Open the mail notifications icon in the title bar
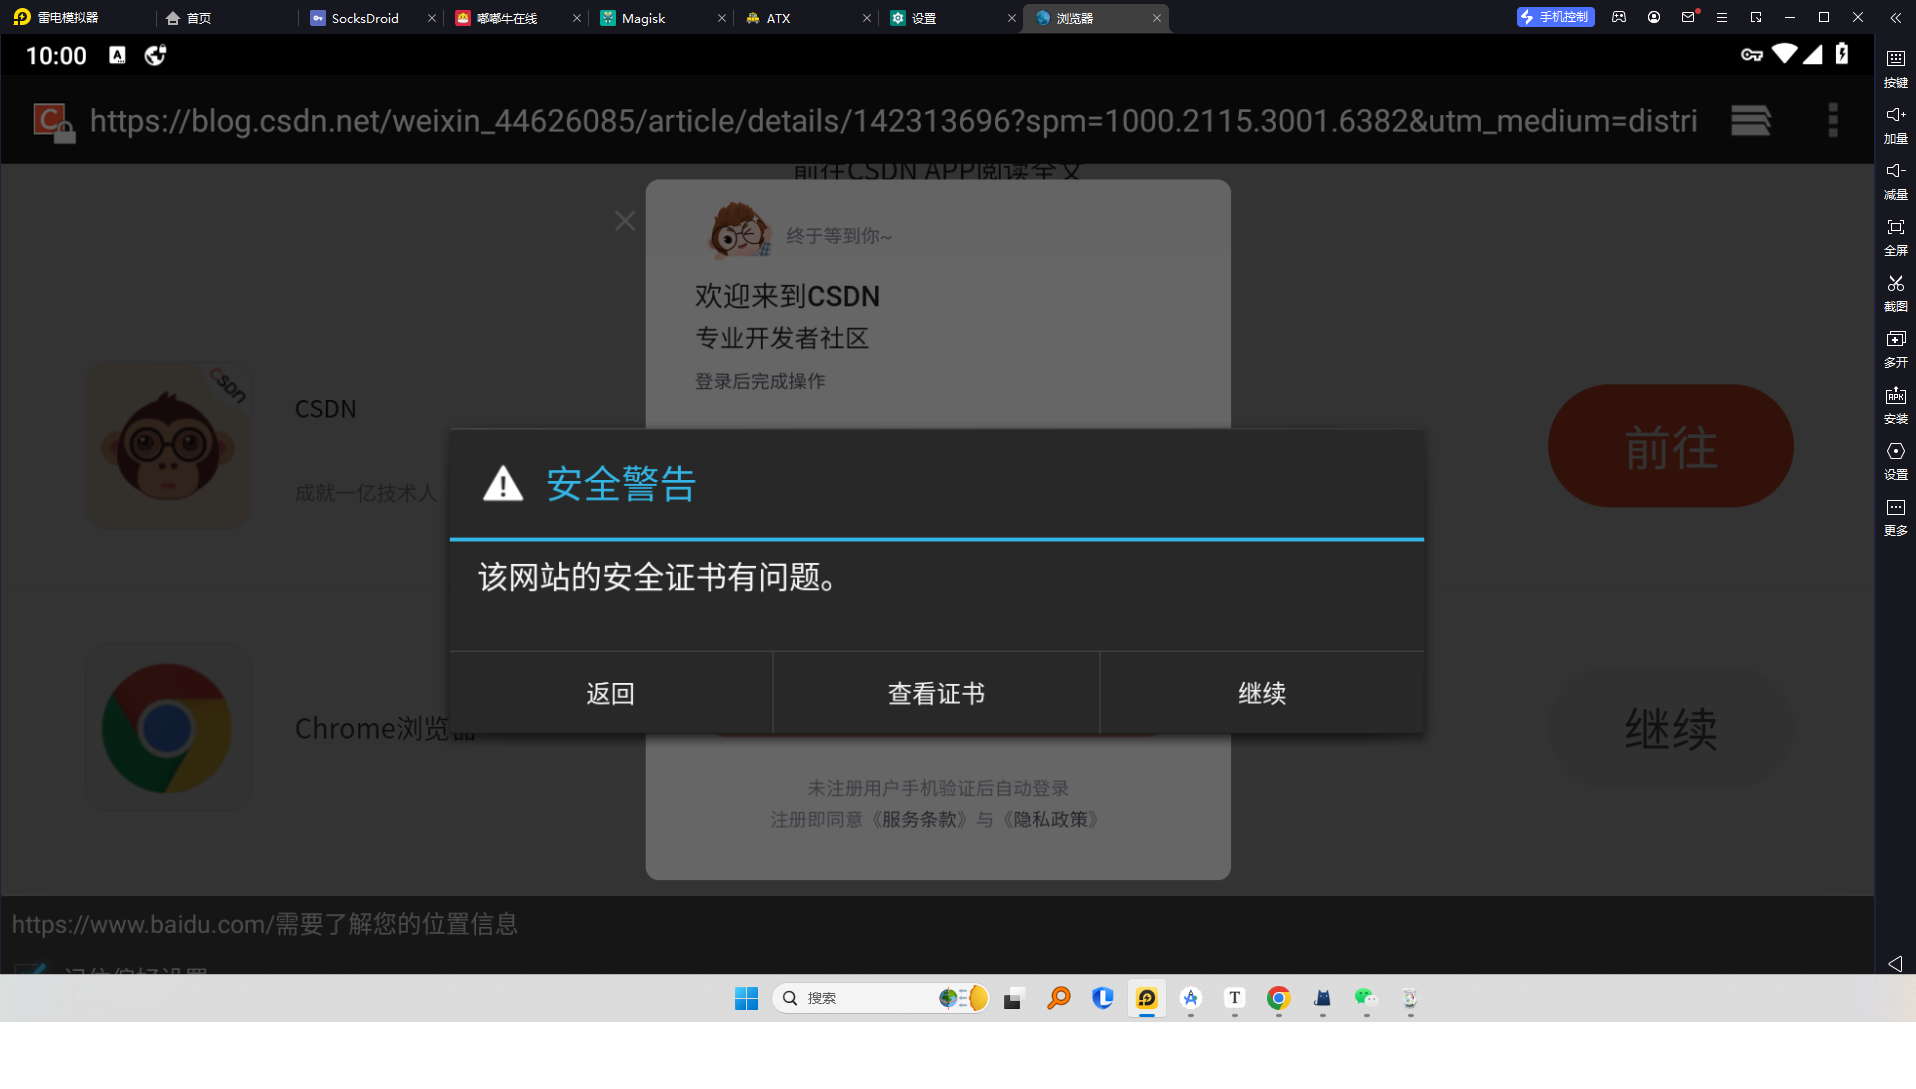Viewport: 1916px width, 1089px height. (1688, 18)
